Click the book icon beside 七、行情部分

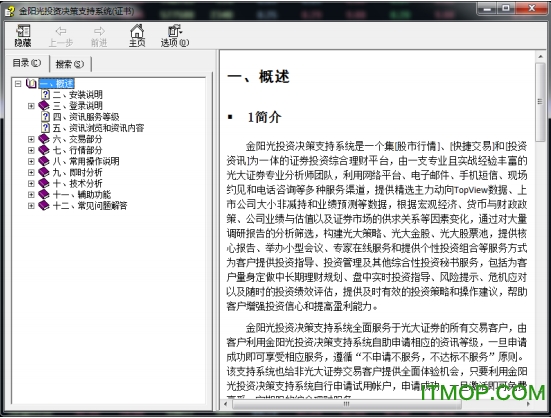coord(44,150)
